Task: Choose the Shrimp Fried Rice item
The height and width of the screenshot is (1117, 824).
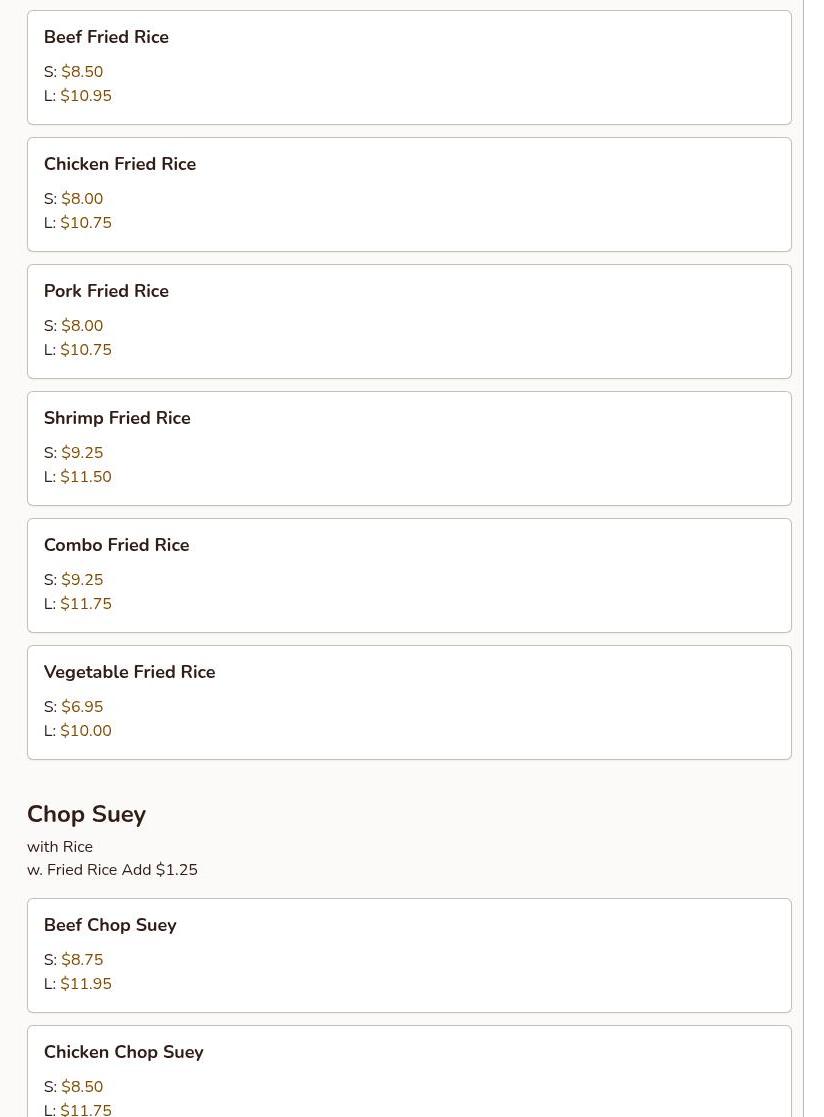Action: point(117,418)
